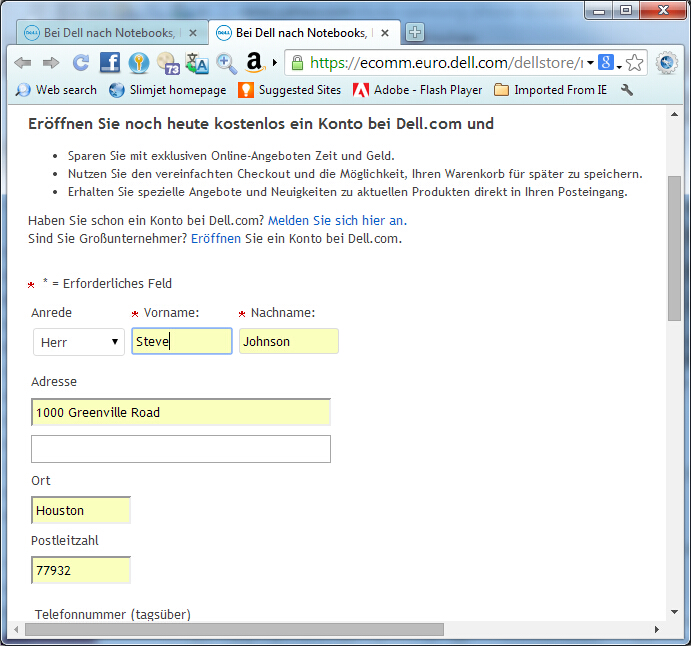Expand the toolbar overflow arrow next to Amazon
The image size is (691, 646).
pos(275,63)
